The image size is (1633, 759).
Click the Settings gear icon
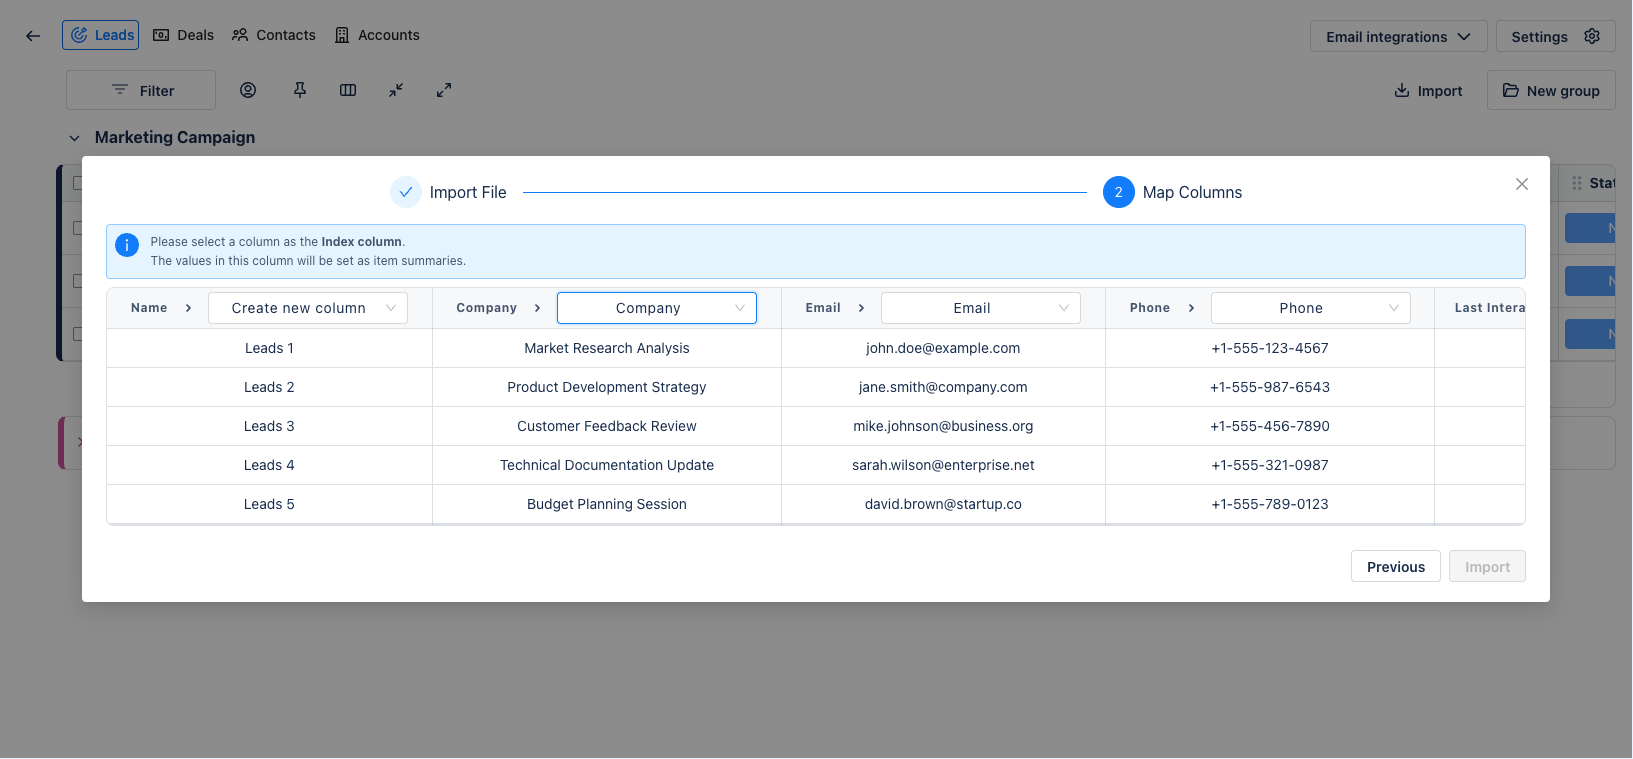coord(1592,36)
